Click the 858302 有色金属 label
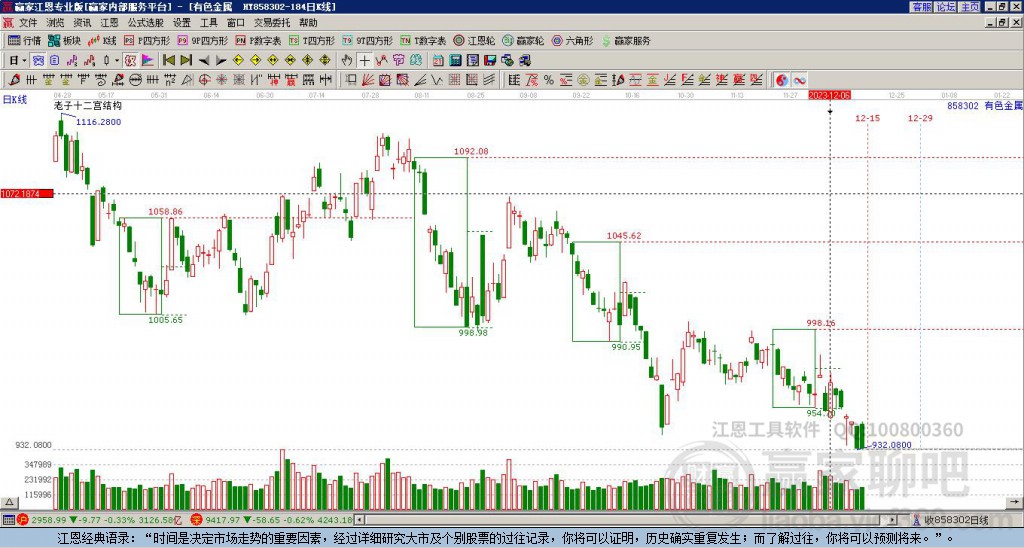The image size is (1024, 548). click(x=984, y=105)
